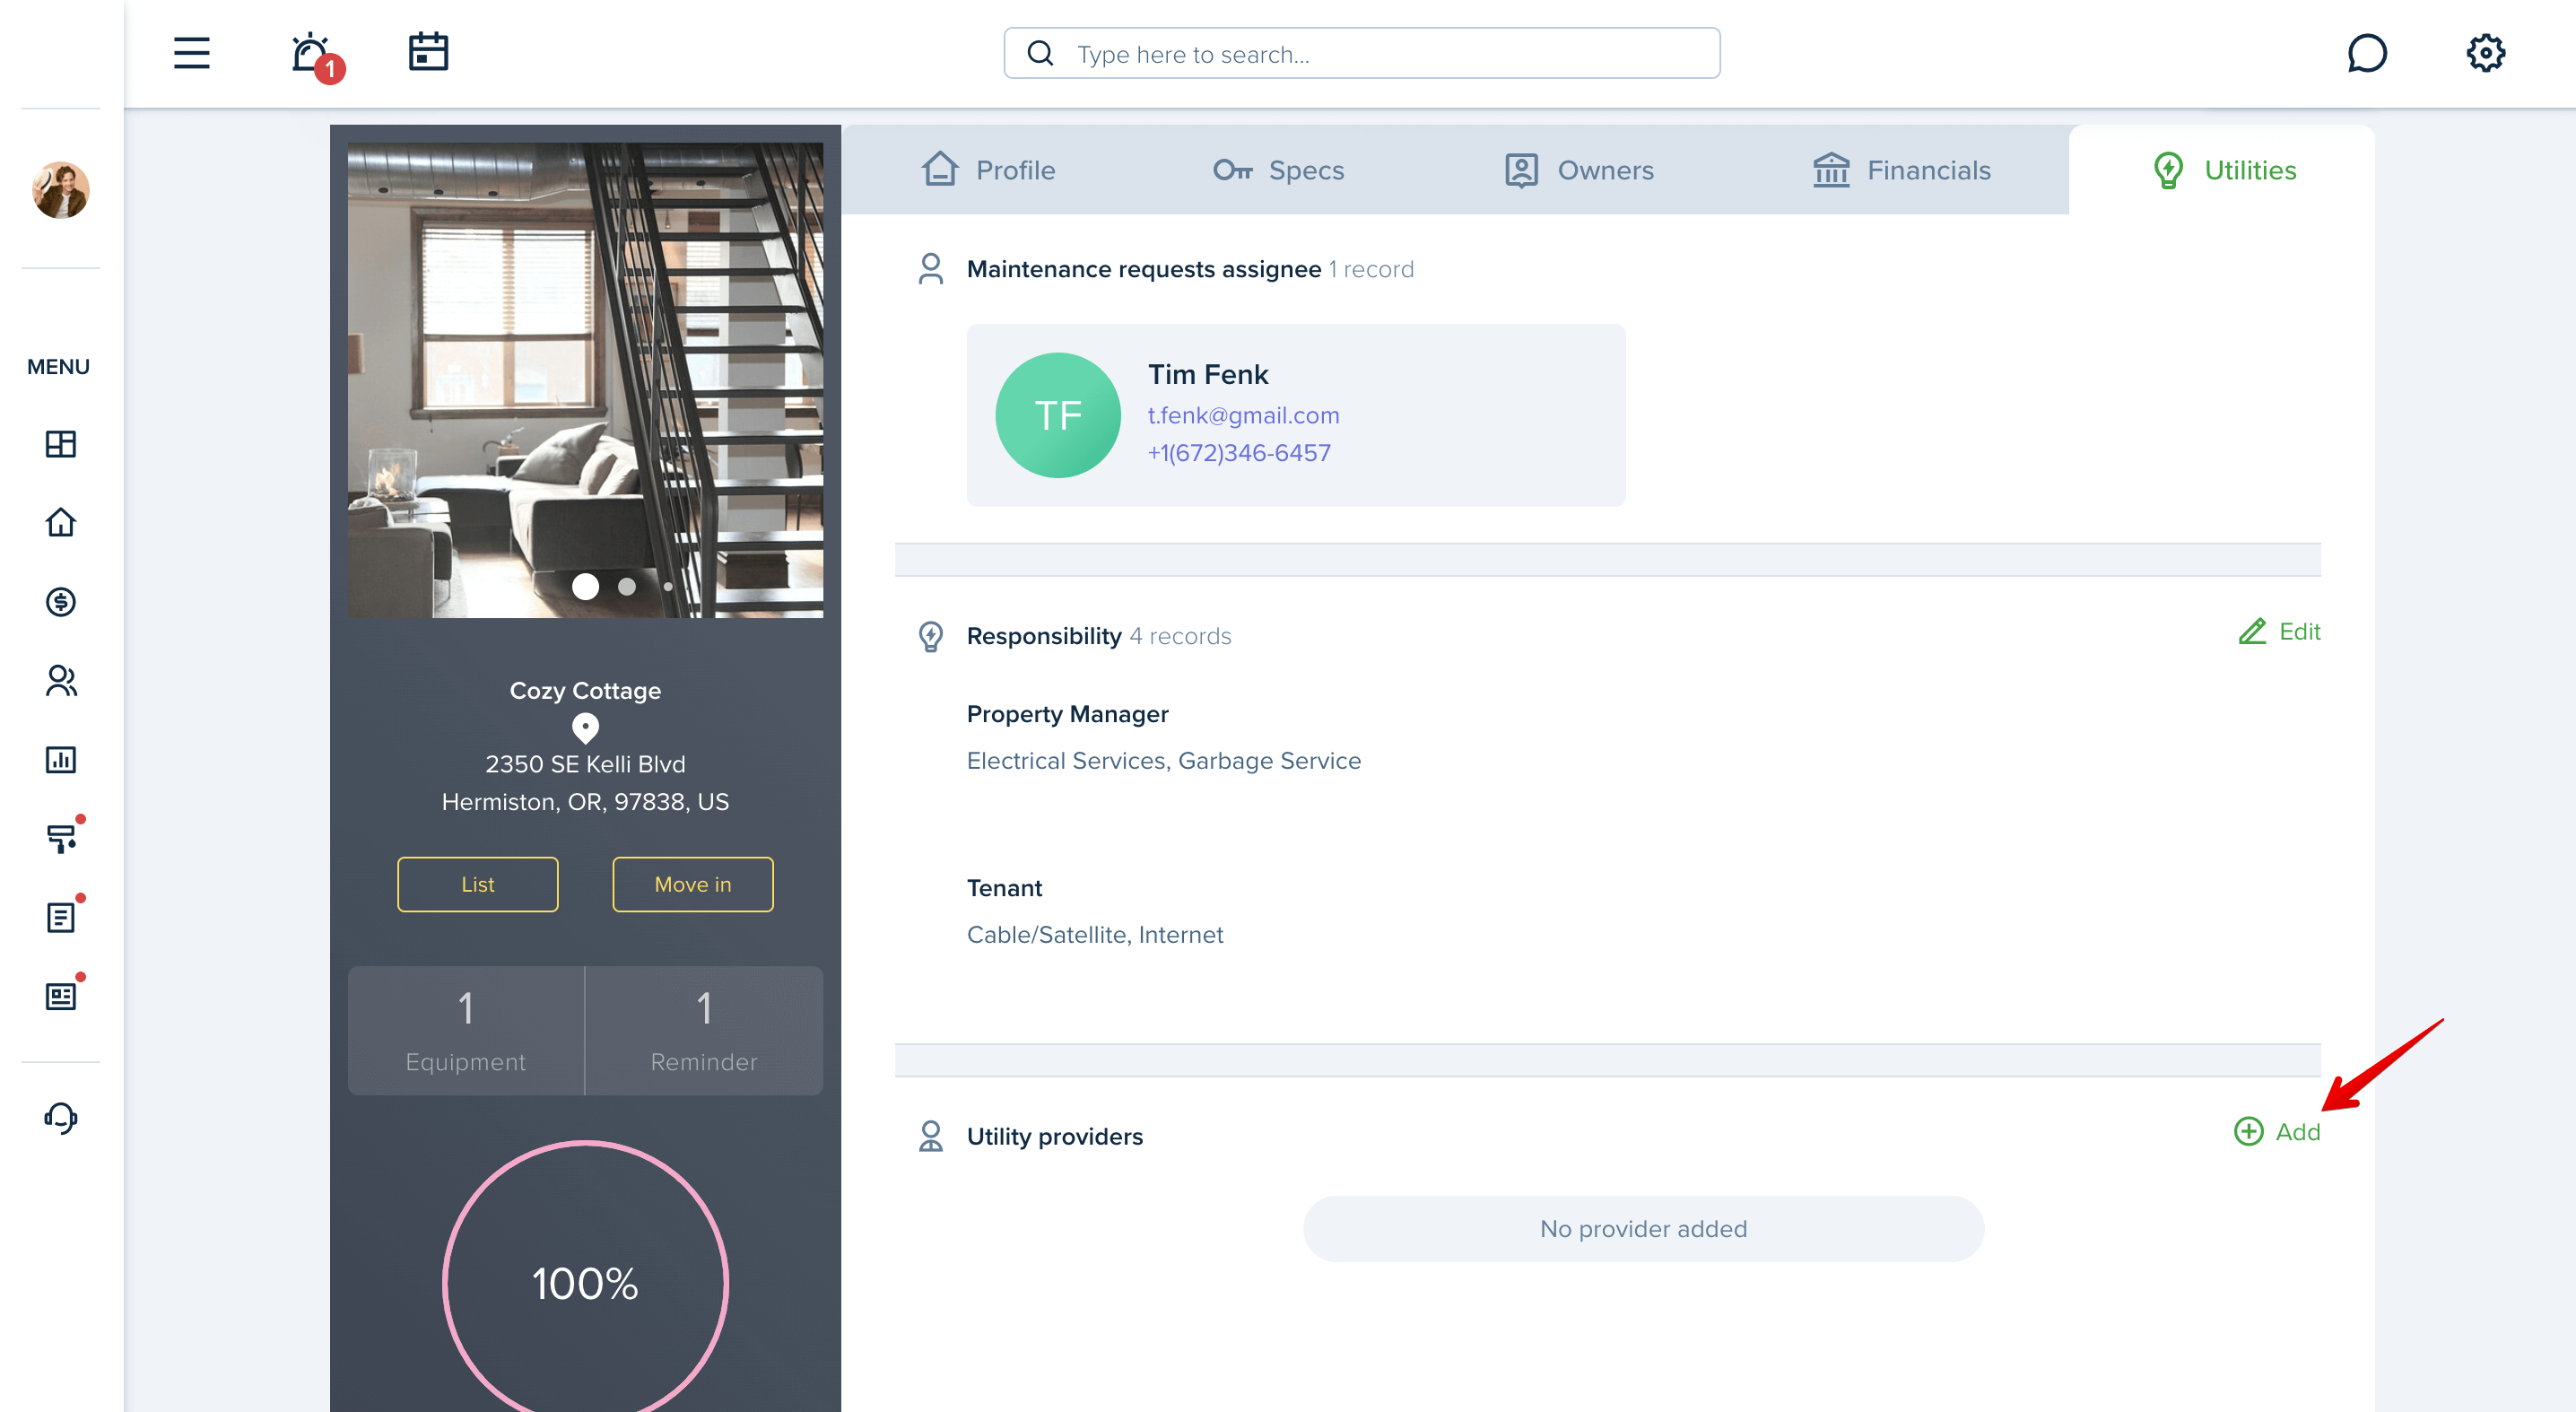The height and width of the screenshot is (1412, 2576).
Task: Click the map pin location icon
Action: point(585,728)
